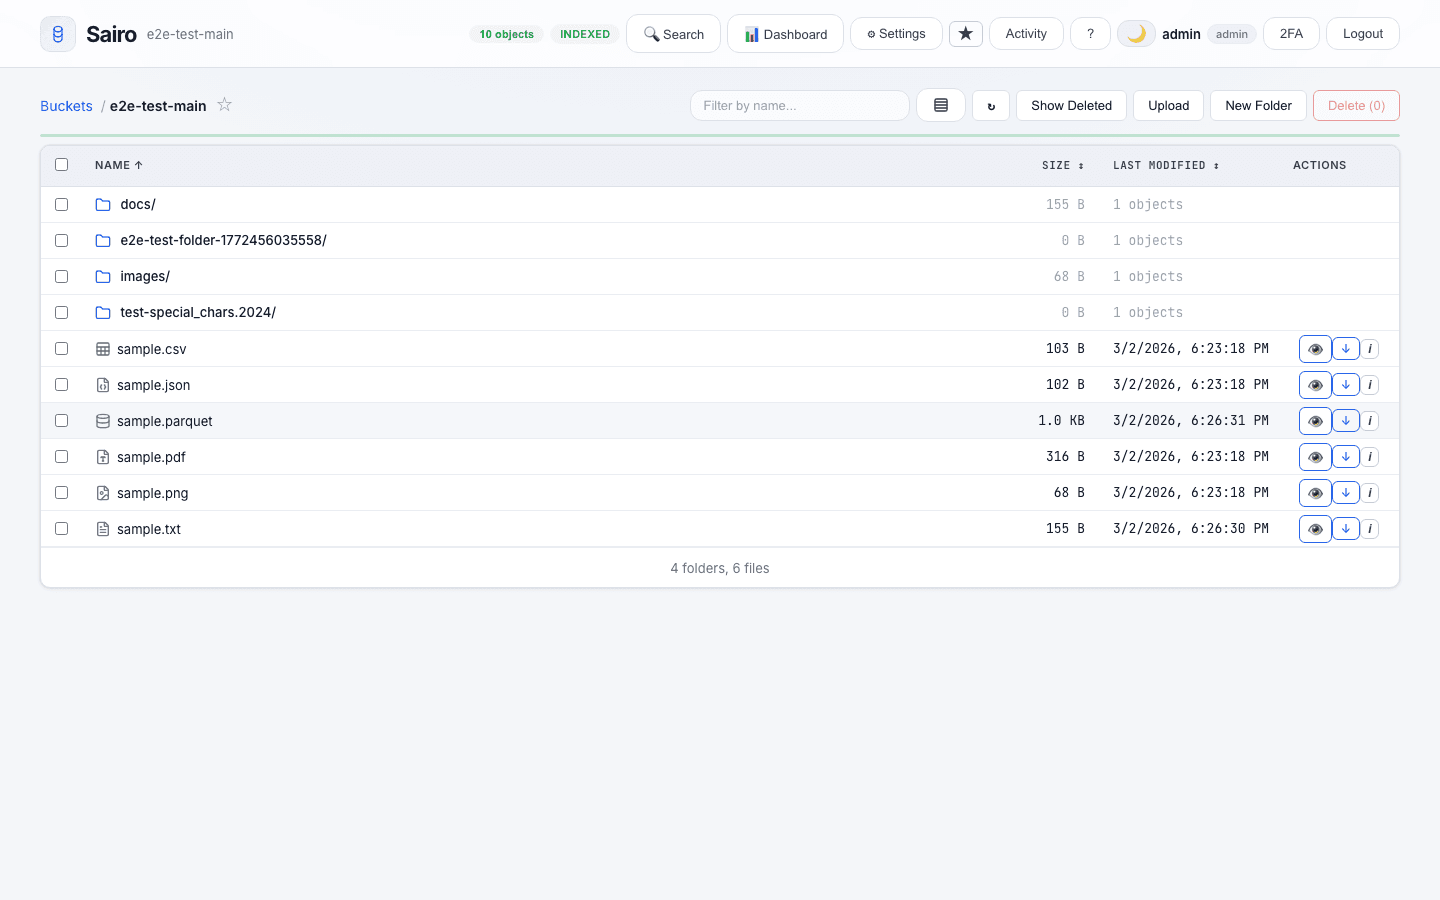The width and height of the screenshot is (1440, 900).
Task: Download sample.csv
Action: [x=1346, y=349]
